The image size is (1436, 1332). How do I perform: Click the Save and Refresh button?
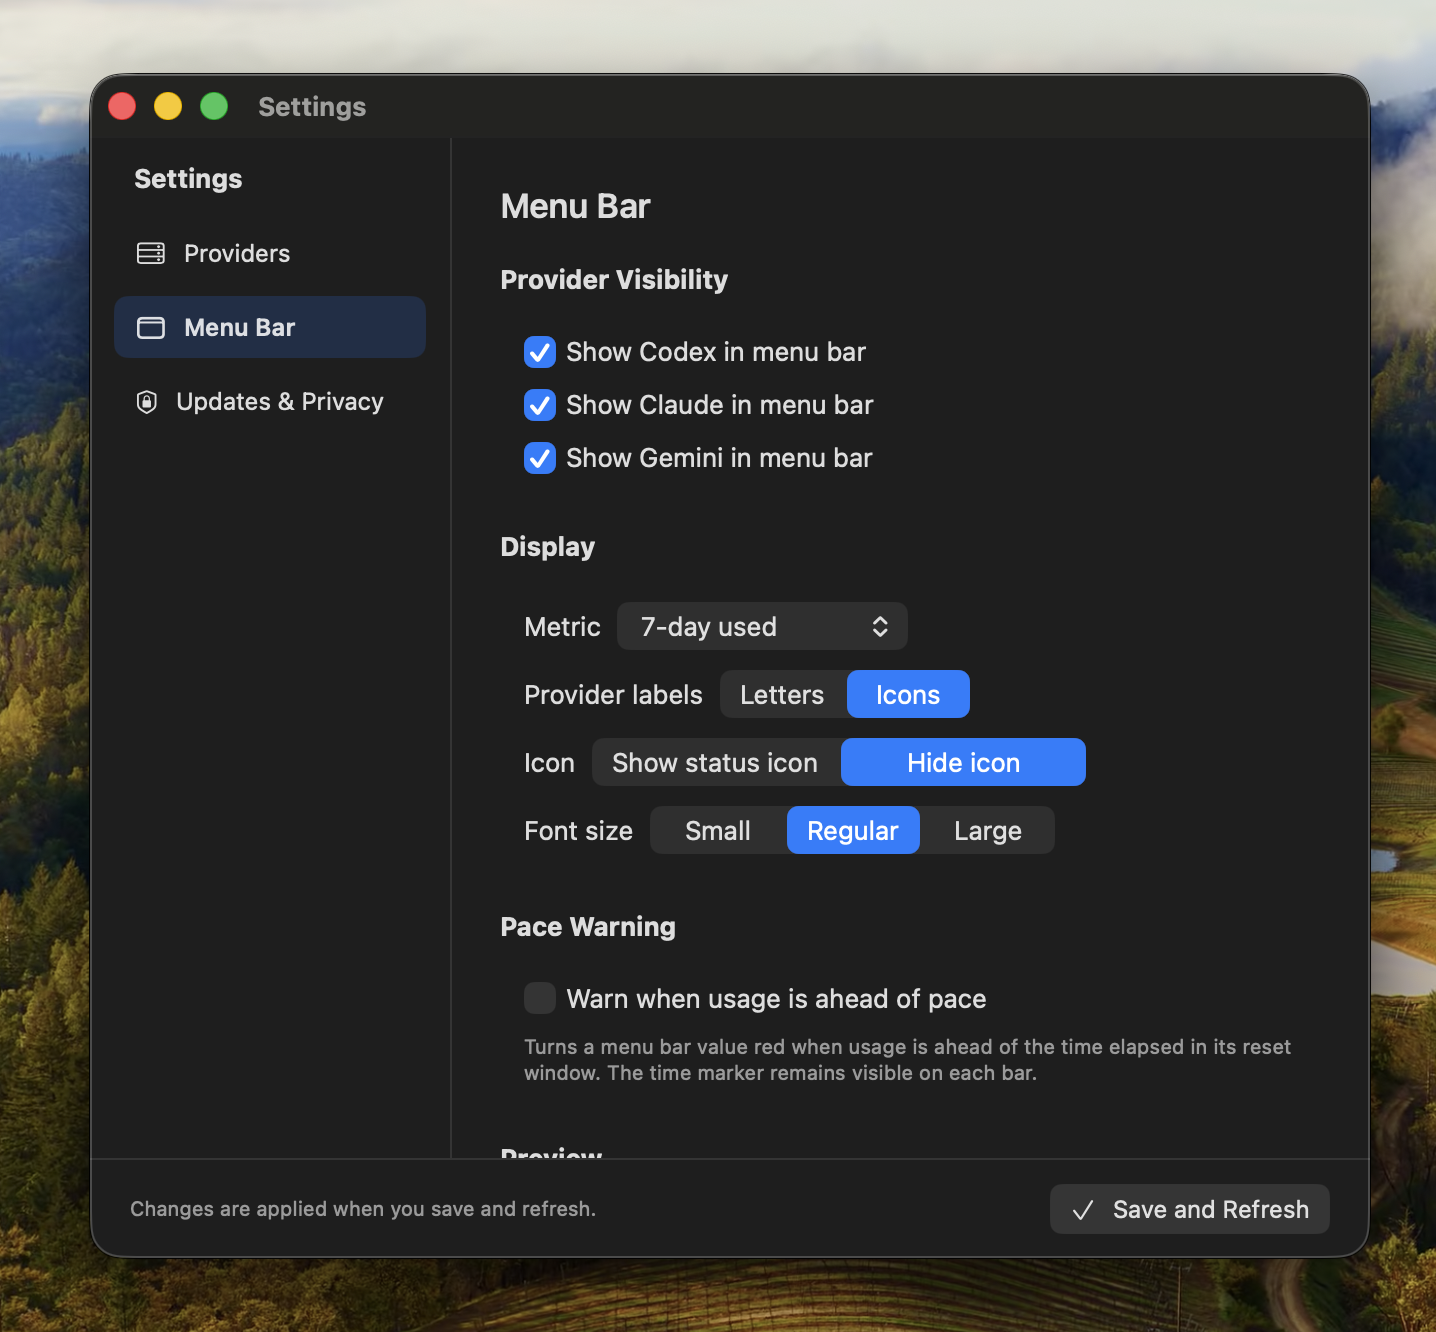(x=1190, y=1209)
